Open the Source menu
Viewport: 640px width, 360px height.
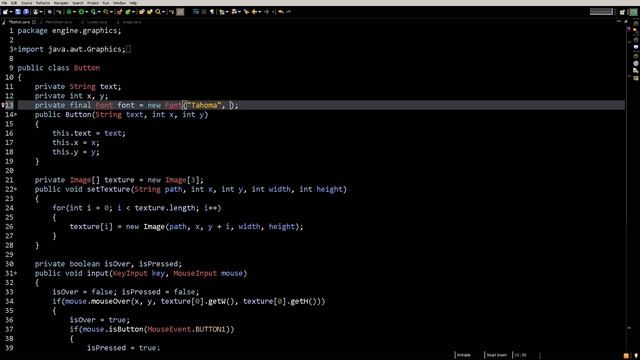pos(27,3)
